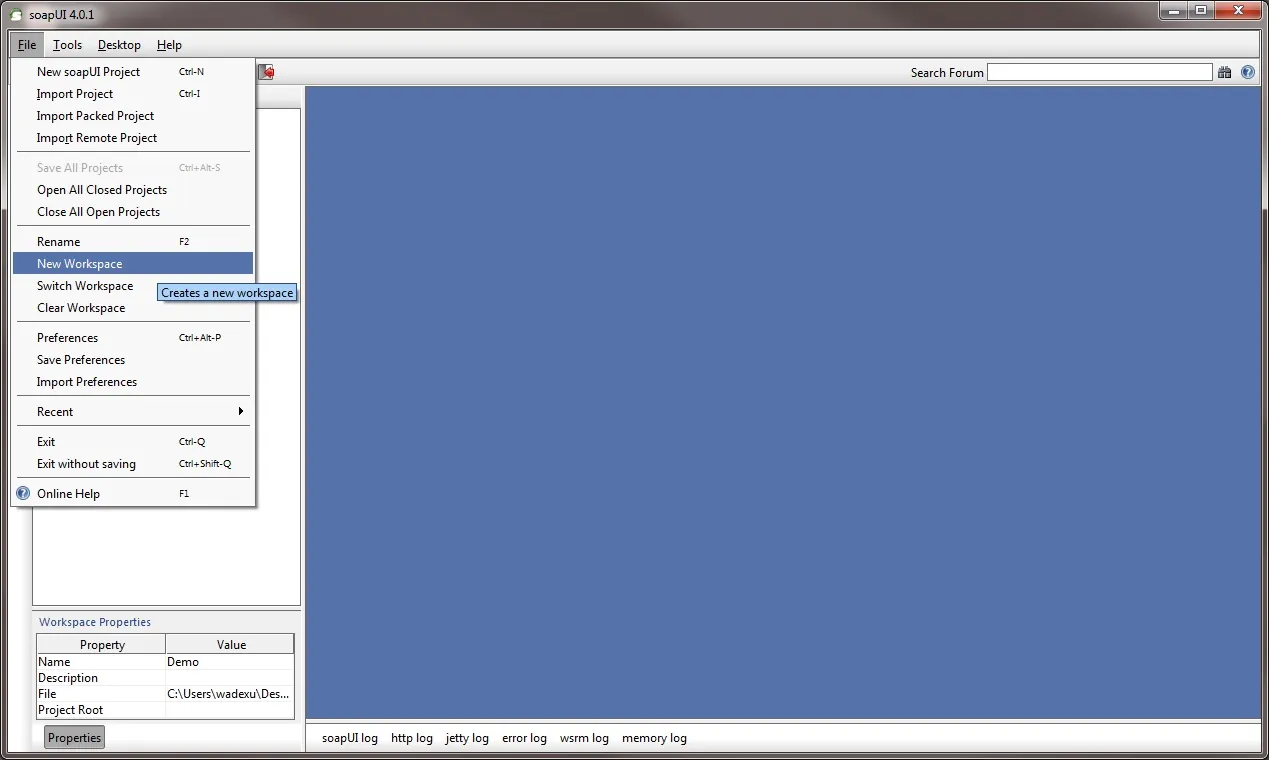Show the jetty log tab
The image size is (1269, 760).
pyautogui.click(x=467, y=738)
